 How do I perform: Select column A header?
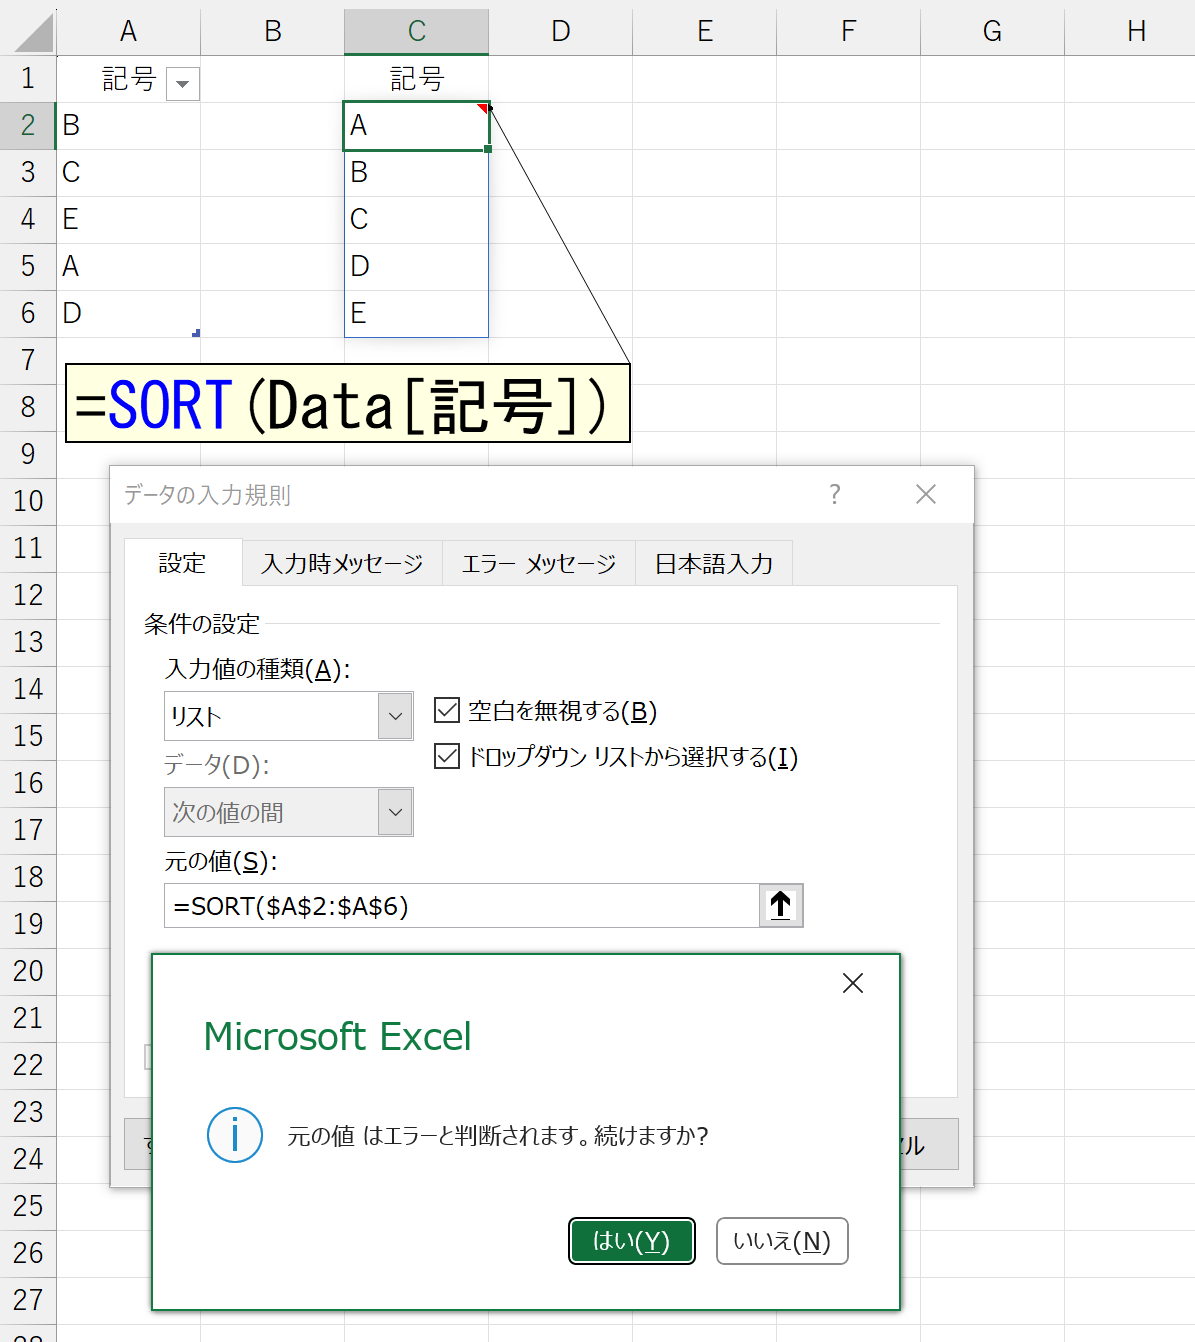128,32
